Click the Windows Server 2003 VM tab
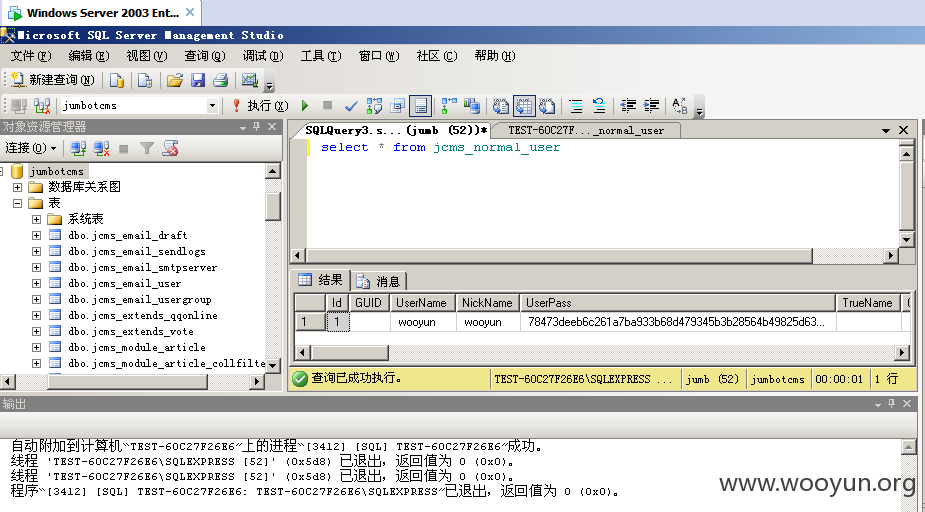This screenshot has width=925, height=512. coord(100,12)
